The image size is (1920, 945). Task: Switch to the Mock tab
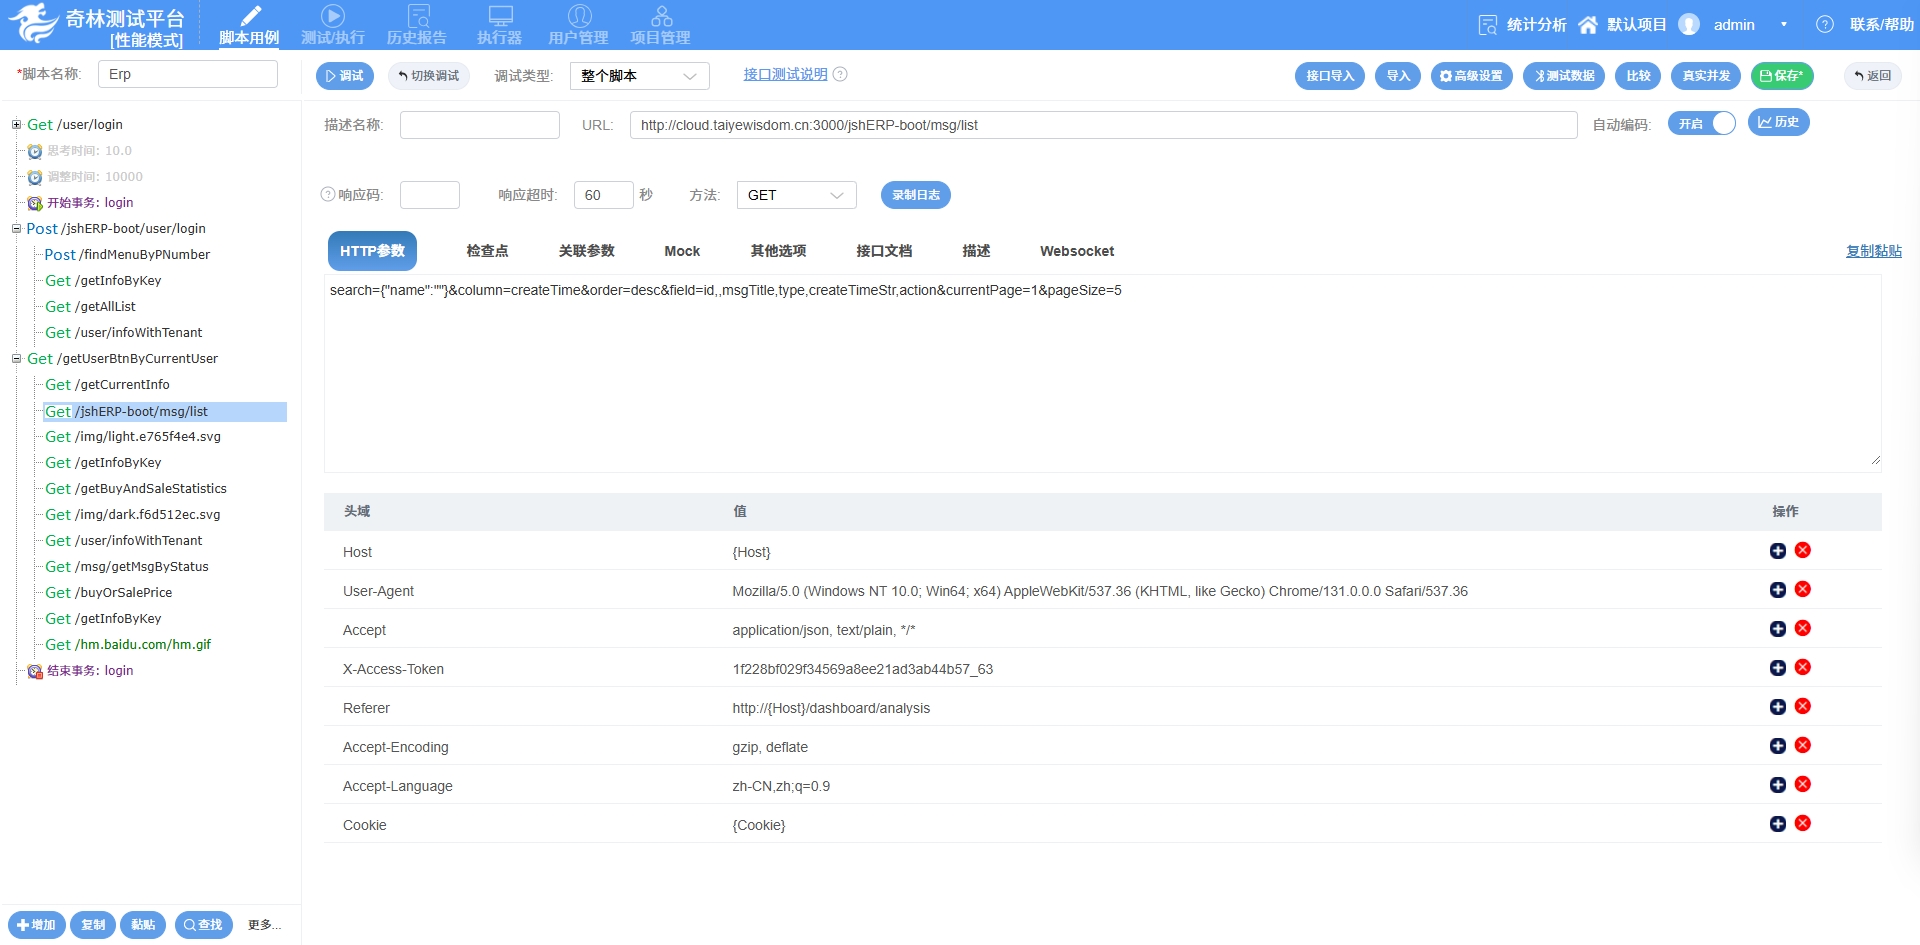tap(682, 251)
